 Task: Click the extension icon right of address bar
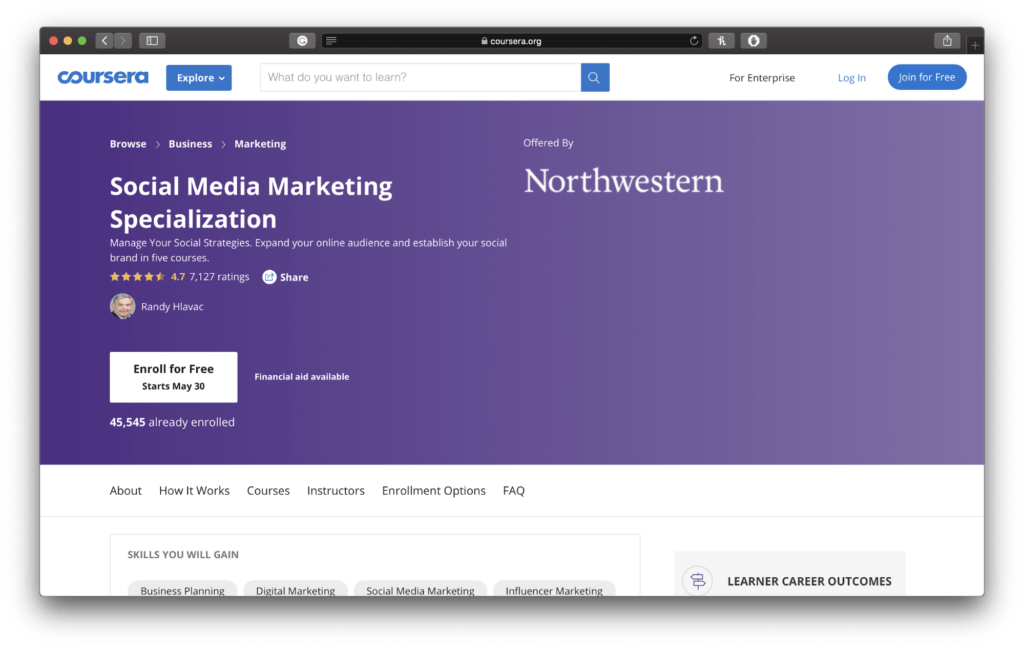pyautogui.click(x=722, y=40)
